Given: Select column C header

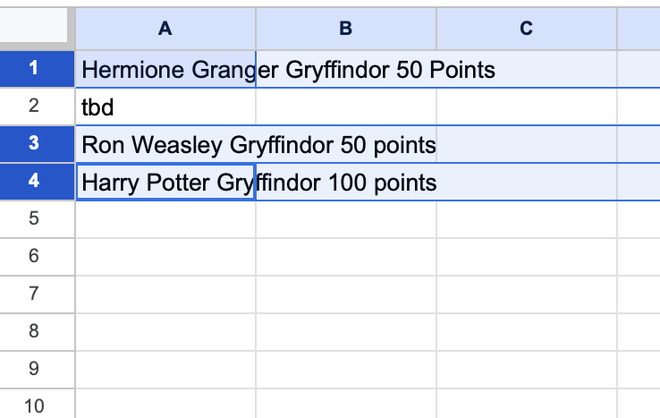Looking at the screenshot, I should 526,29.
